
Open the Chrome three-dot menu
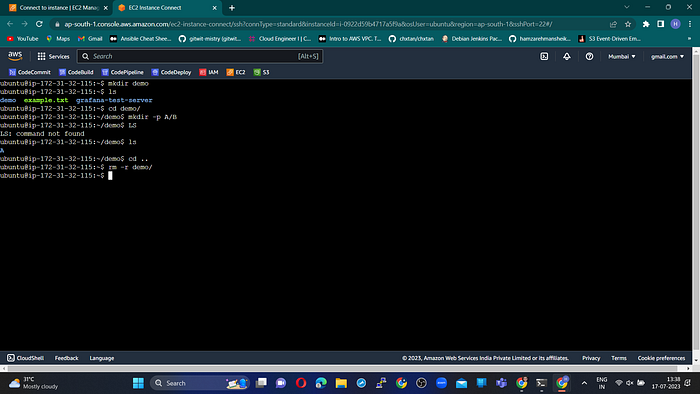coord(690,24)
